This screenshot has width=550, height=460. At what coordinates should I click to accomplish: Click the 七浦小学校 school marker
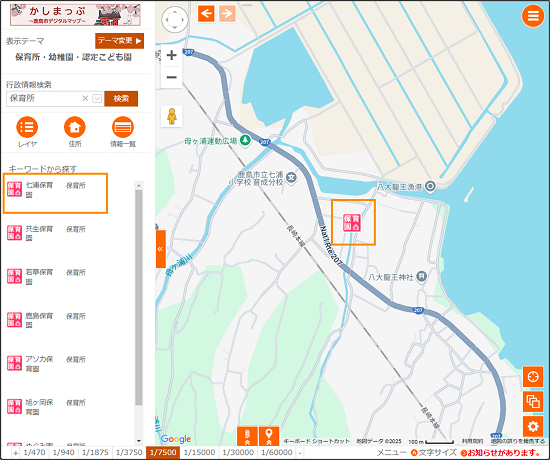coord(291,177)
